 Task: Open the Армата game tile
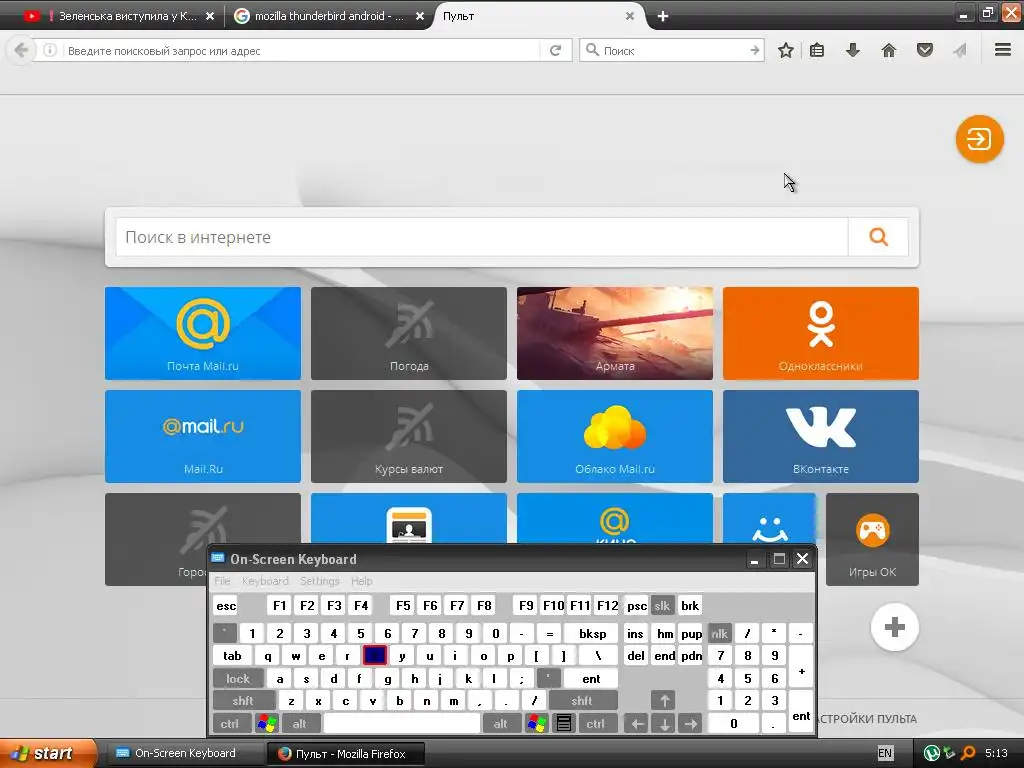coord(615,333)
